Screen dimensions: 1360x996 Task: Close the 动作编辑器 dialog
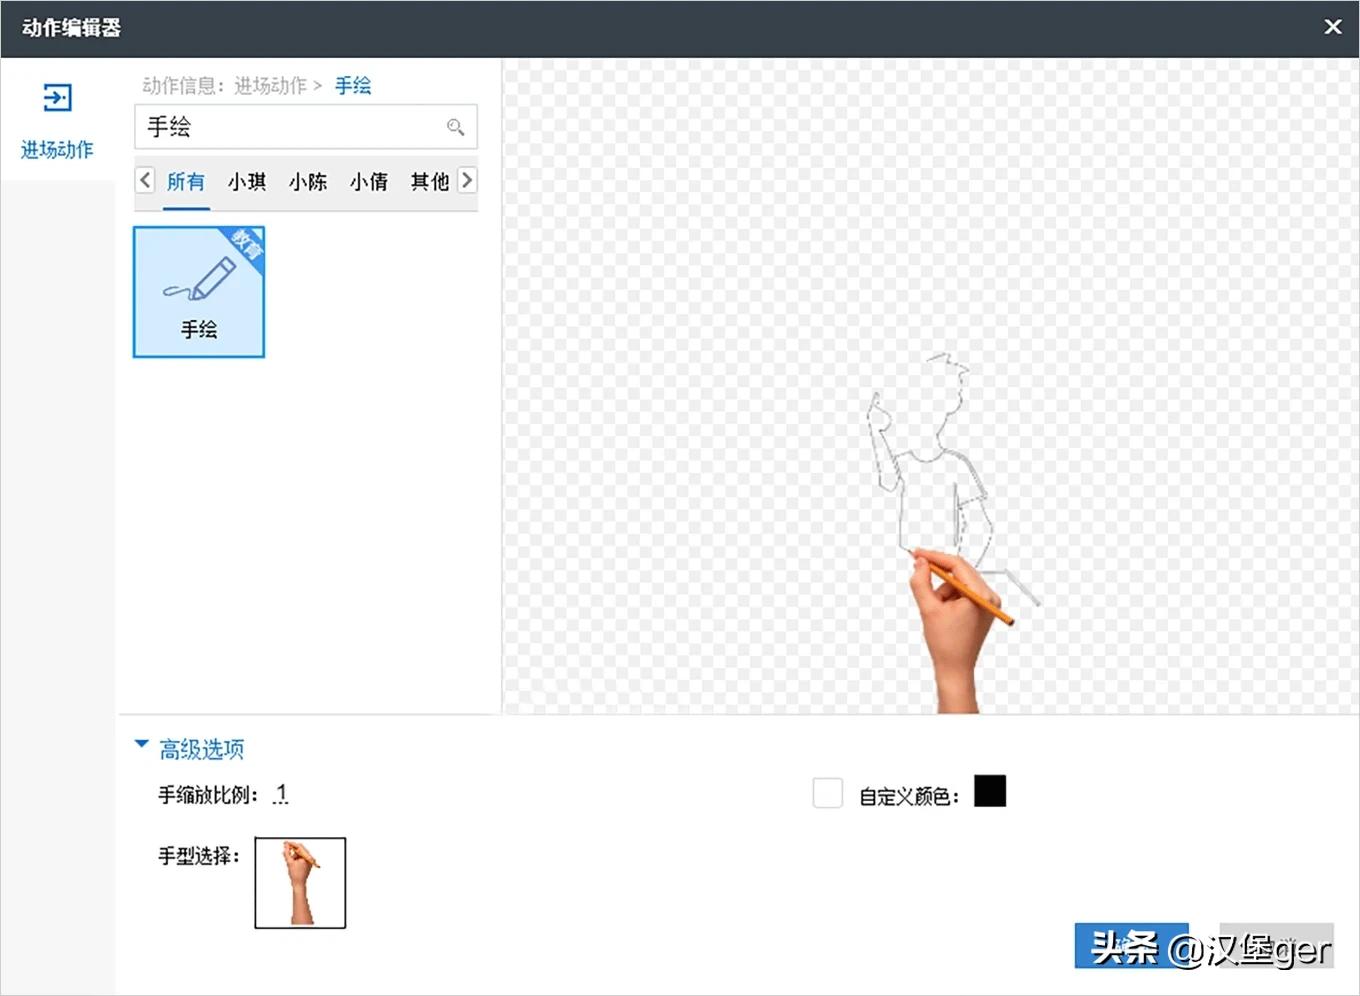pos(1332,27)
